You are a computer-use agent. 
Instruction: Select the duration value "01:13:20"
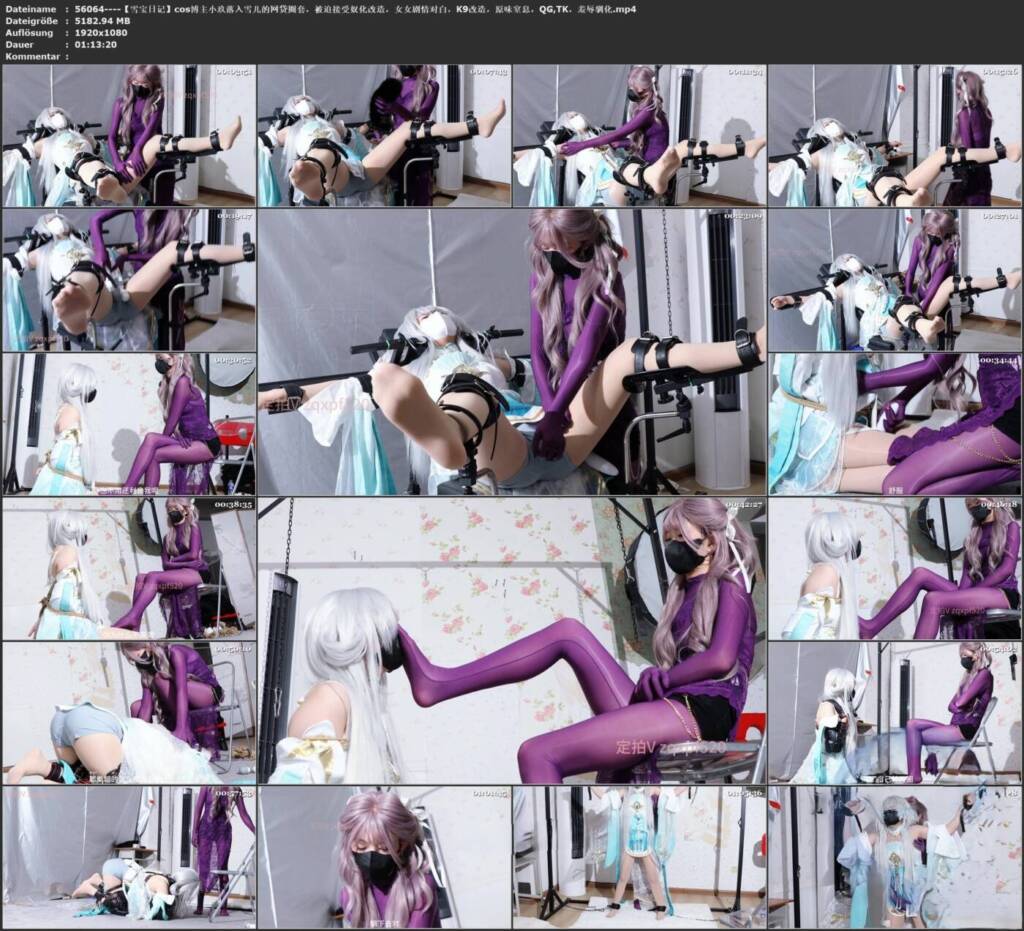96,44
